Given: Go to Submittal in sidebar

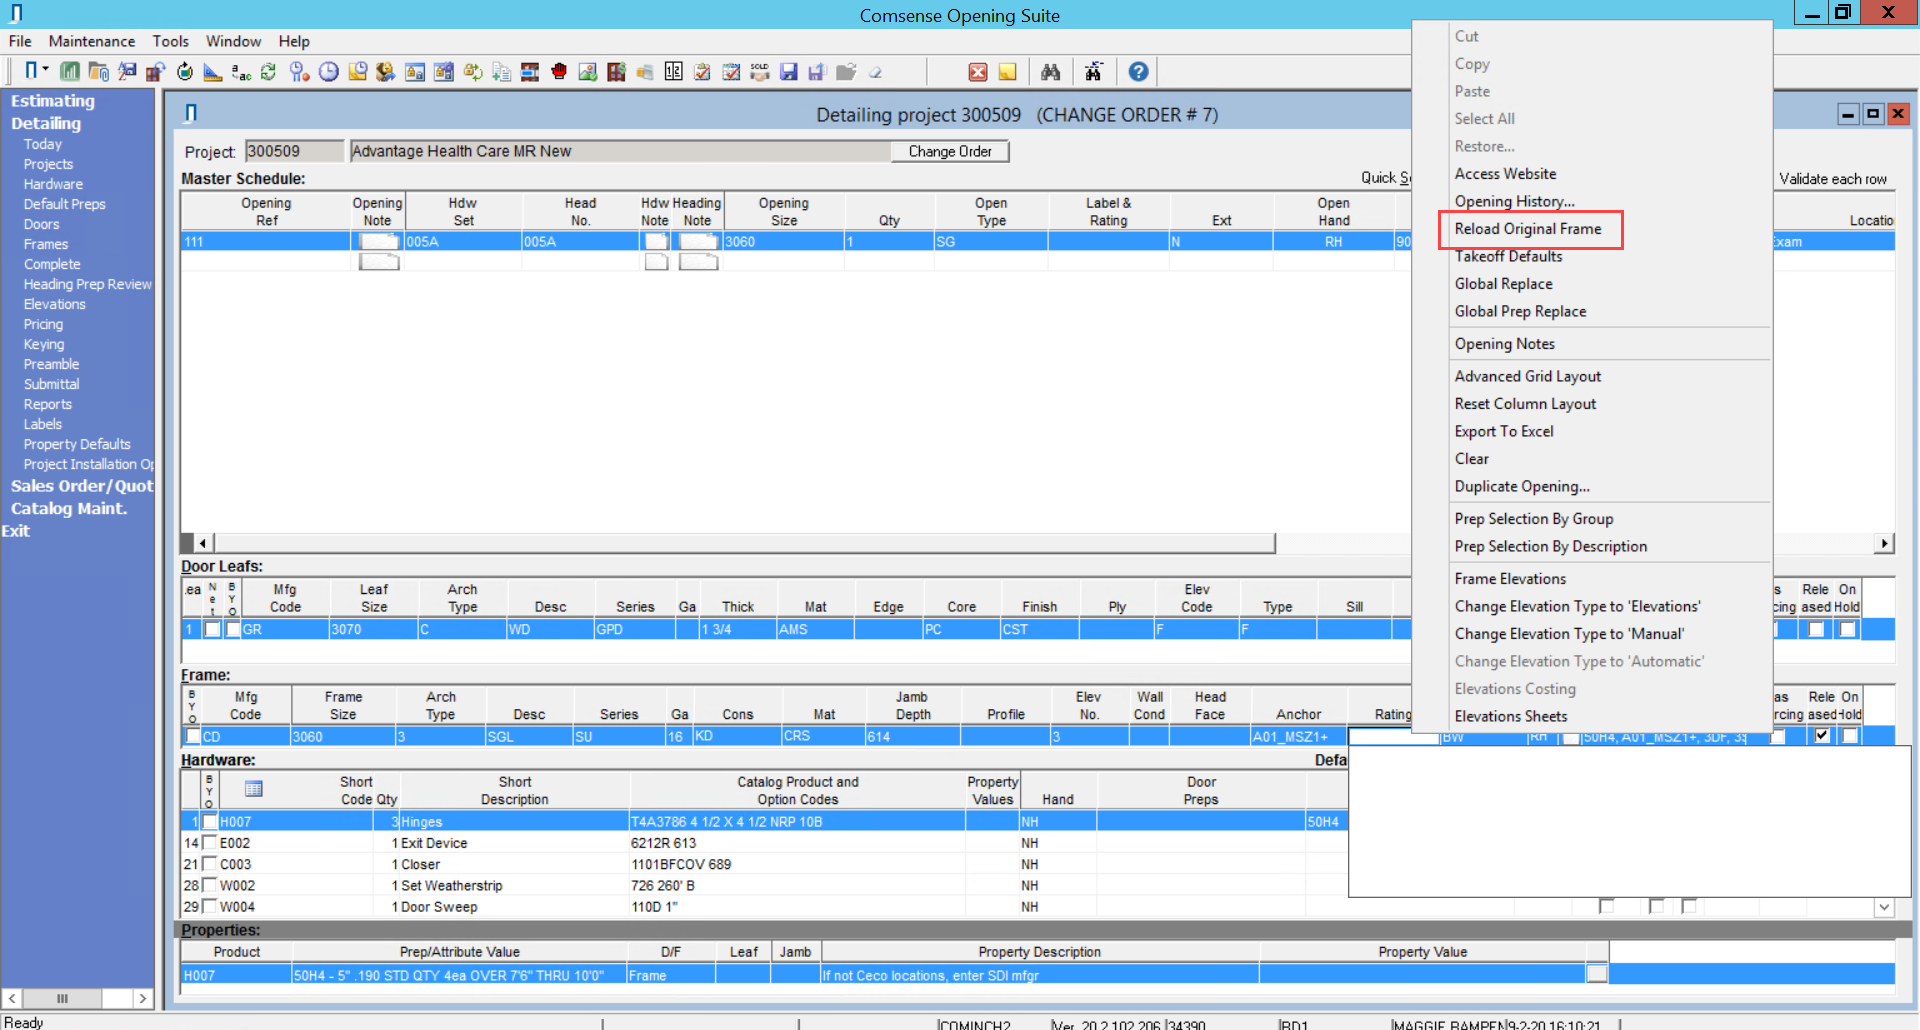Looking at the screenshot, I should [52, 384].
